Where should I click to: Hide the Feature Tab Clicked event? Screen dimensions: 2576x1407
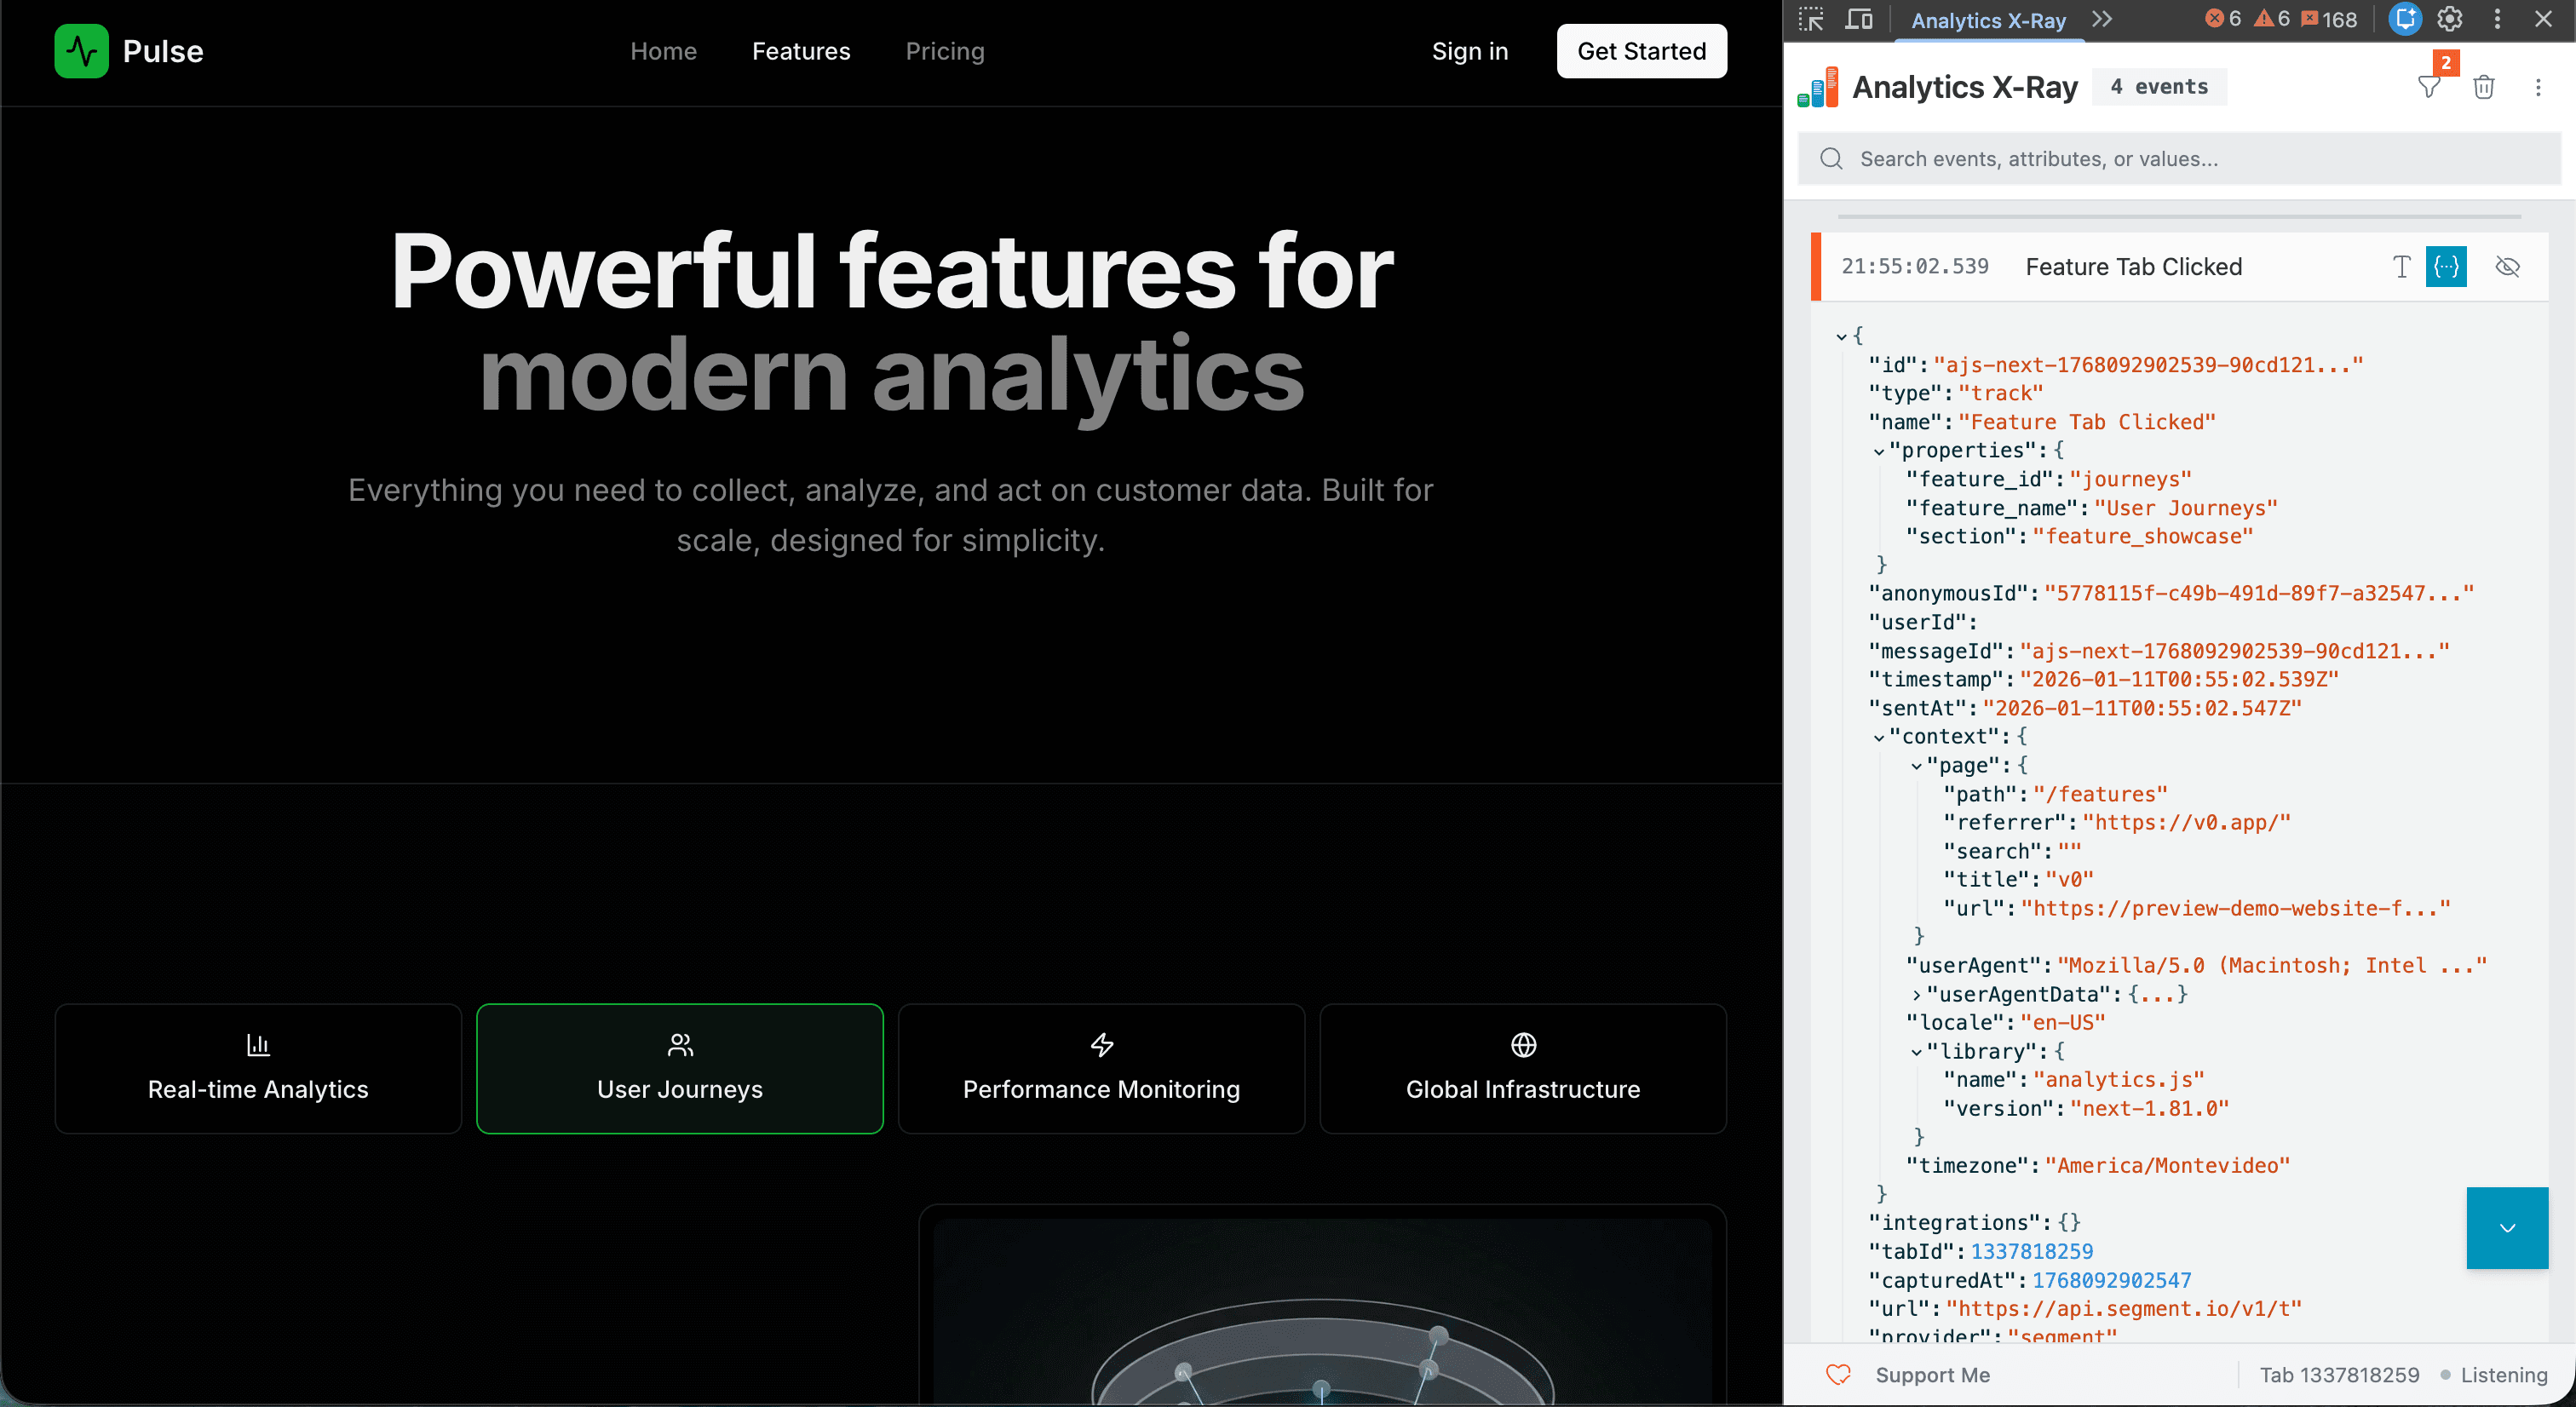(2508, 267)
